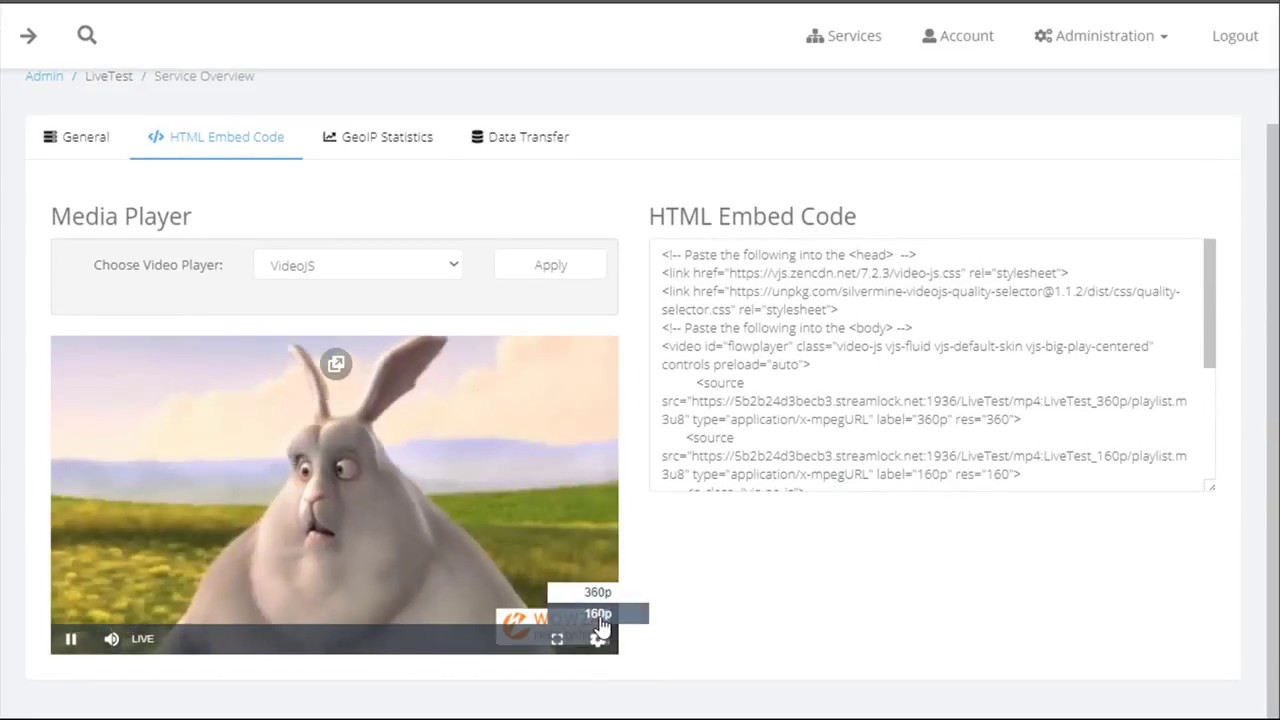Click picture-in-picture icon on video
The image size is (1280, 720).
tap(336, 364)
